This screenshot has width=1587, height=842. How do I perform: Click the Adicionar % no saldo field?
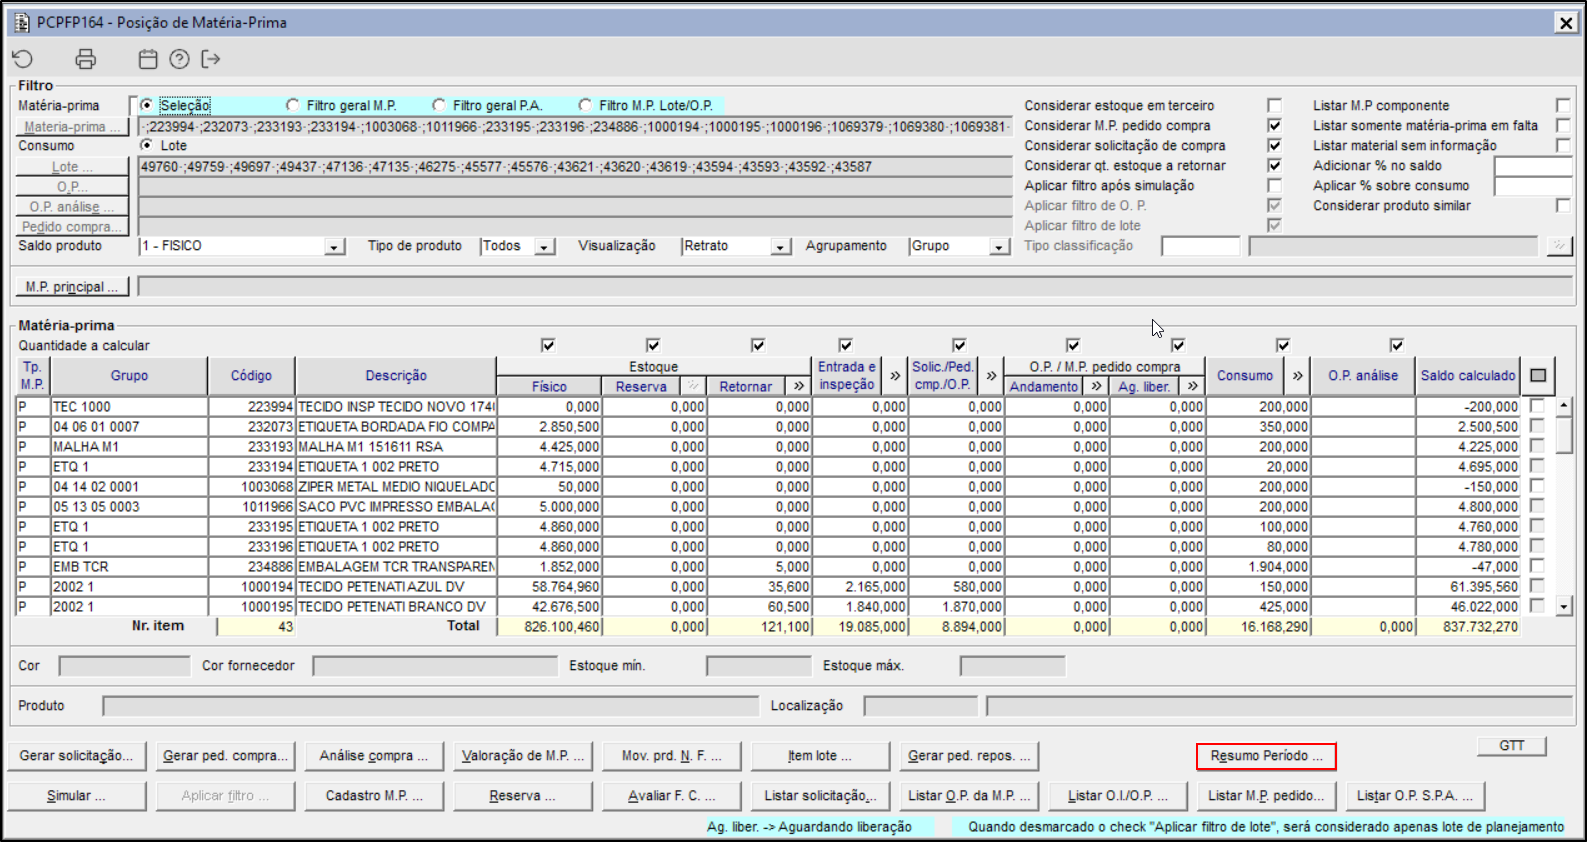tap(1532, 166)
